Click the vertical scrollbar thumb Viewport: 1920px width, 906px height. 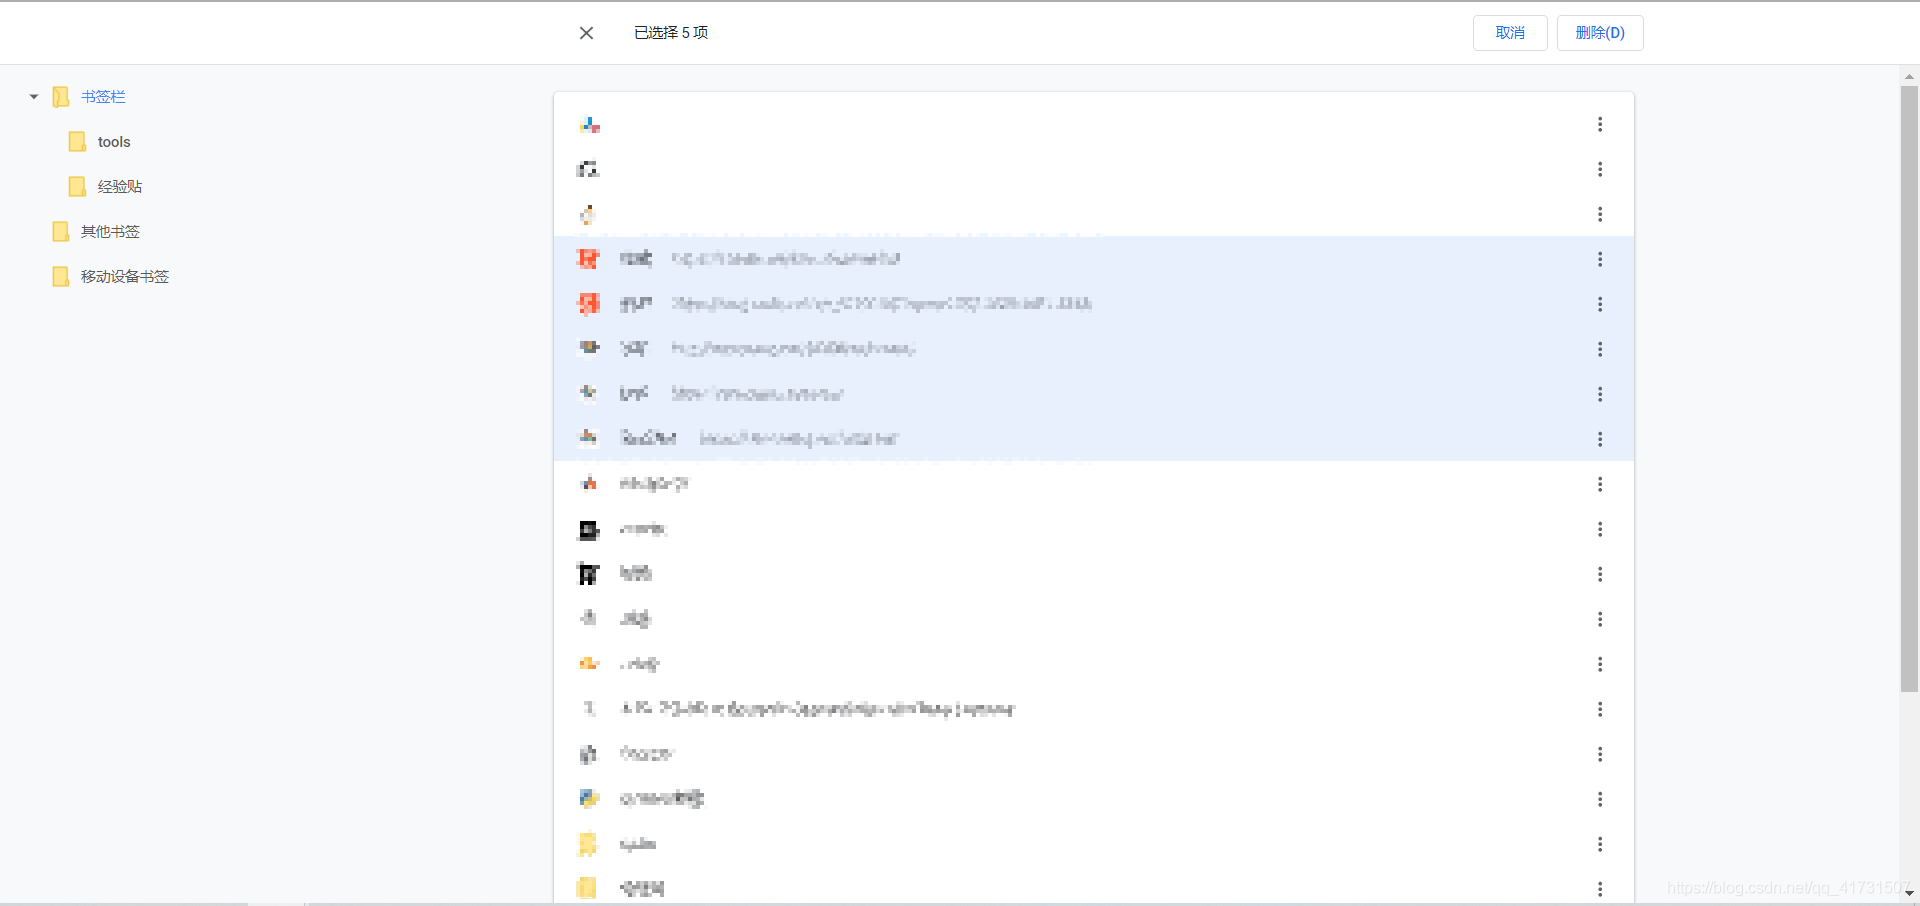(x=1909, y=389)
